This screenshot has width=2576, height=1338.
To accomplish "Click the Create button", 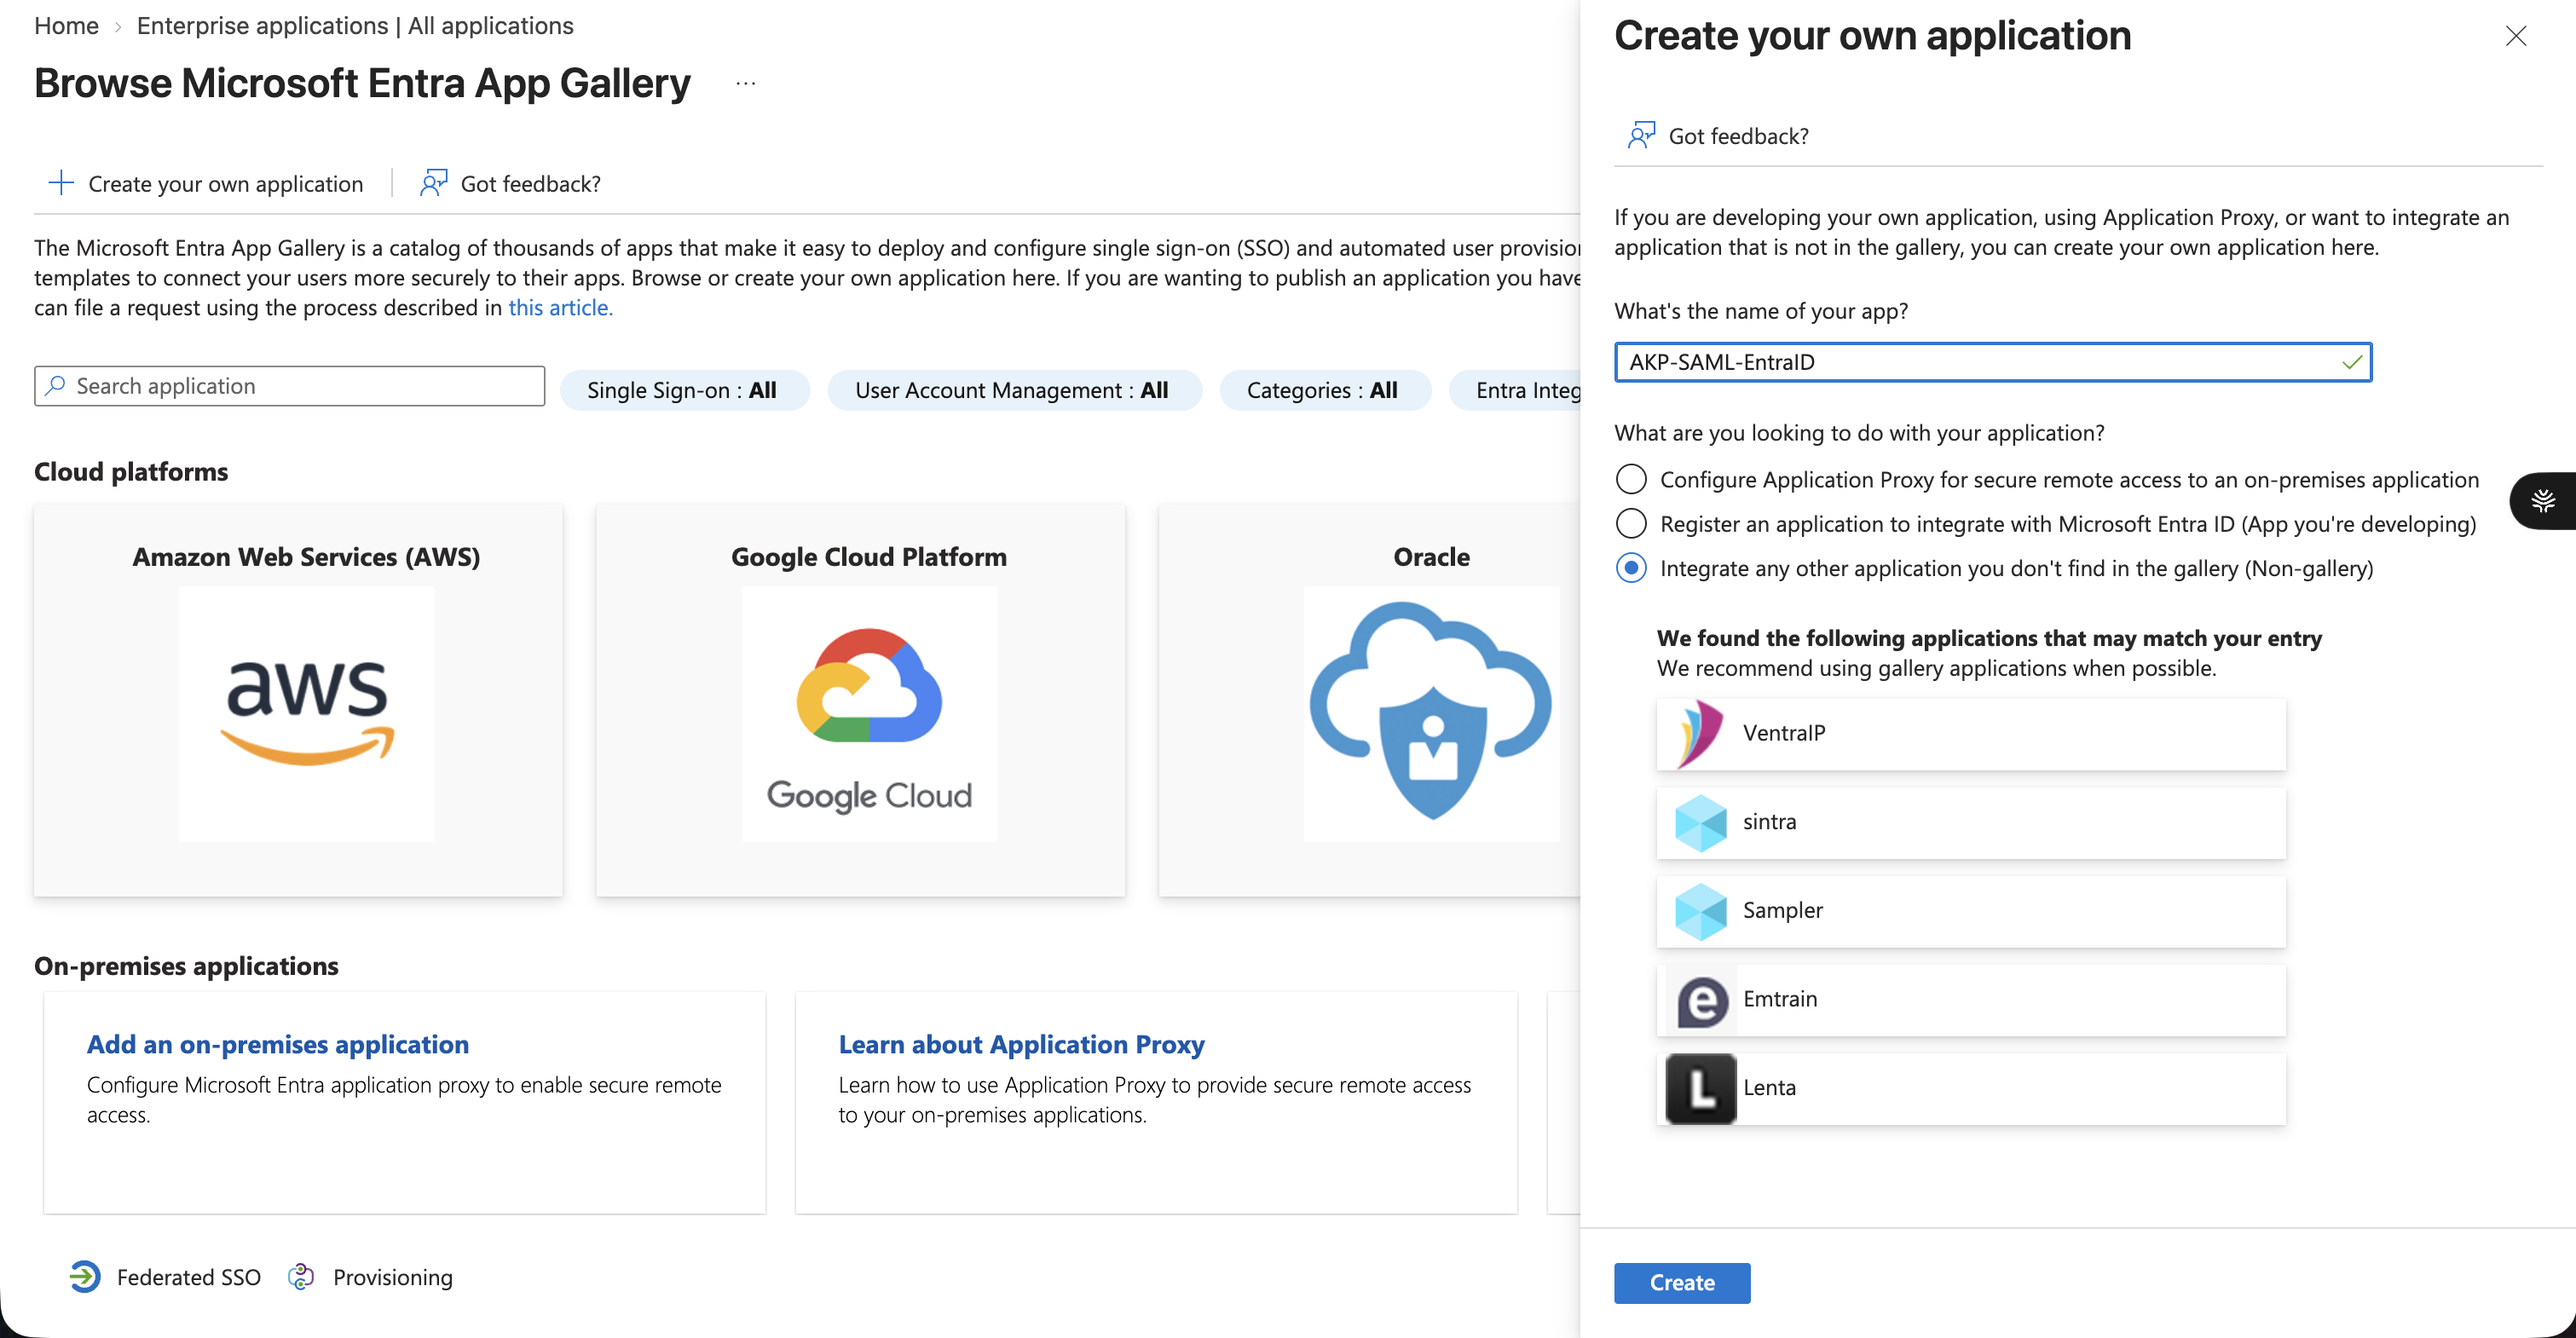I will (1682, 1282).
